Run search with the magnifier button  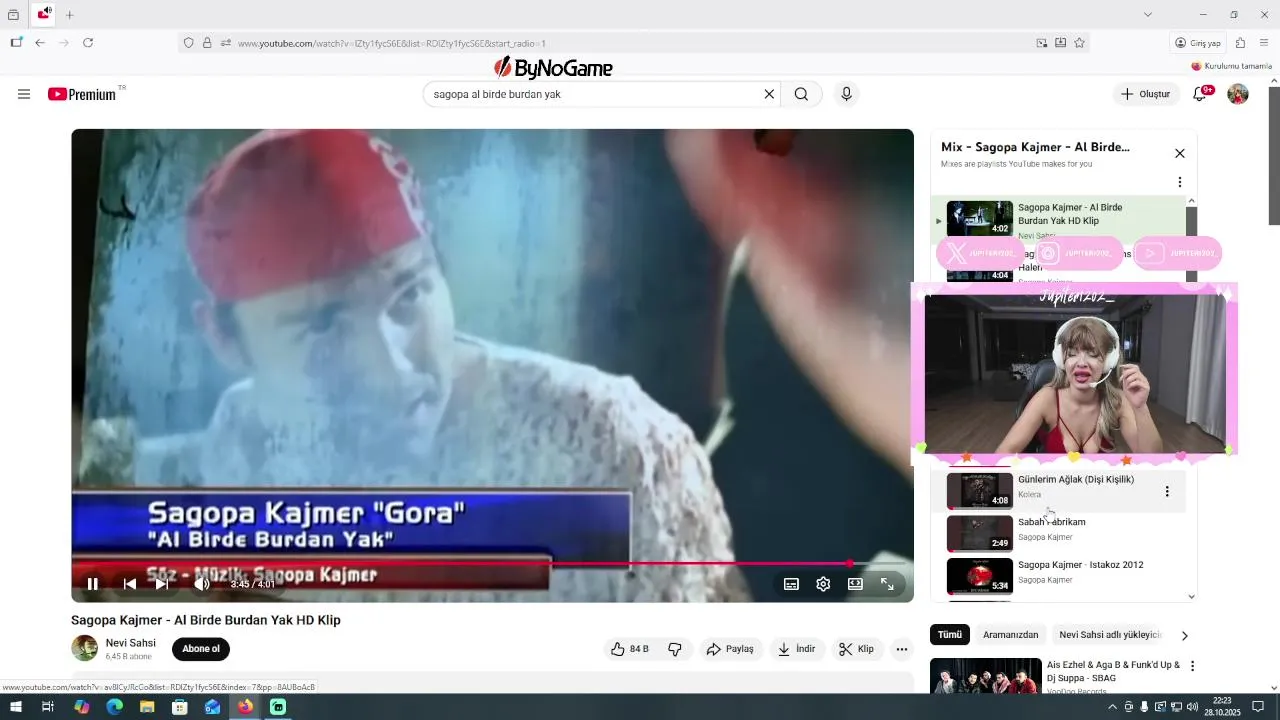click(801, 94)
